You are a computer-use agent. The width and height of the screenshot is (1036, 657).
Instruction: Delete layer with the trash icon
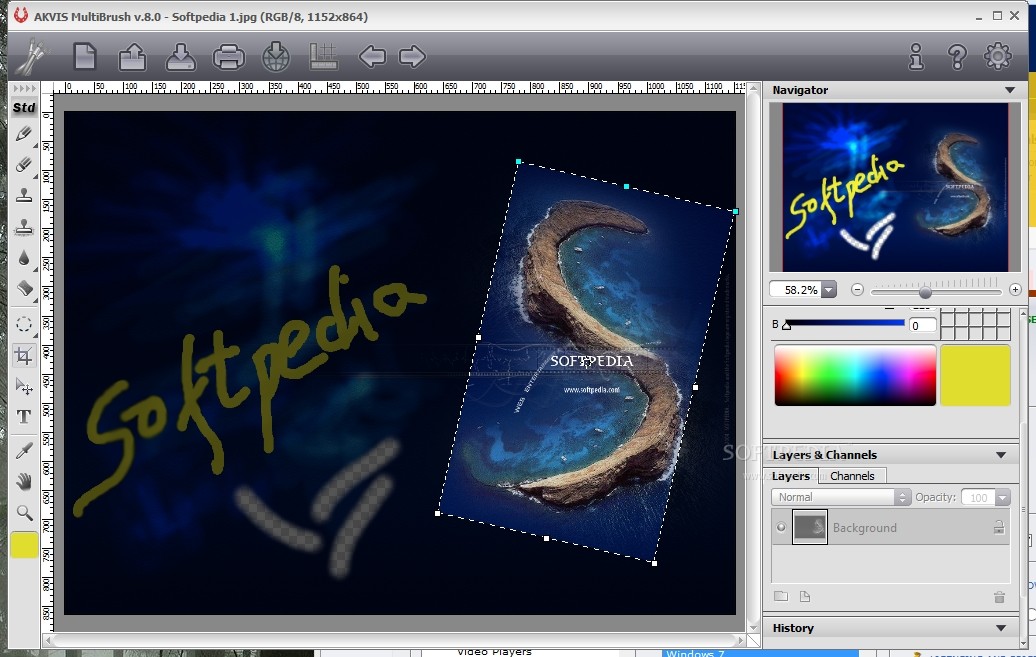(999, 597)
